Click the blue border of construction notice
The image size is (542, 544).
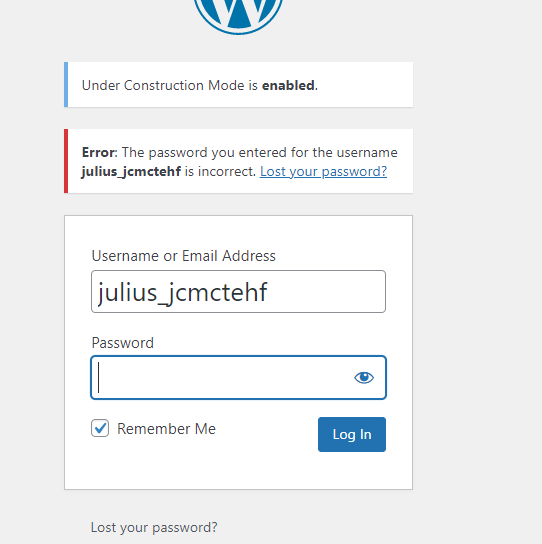66,85
